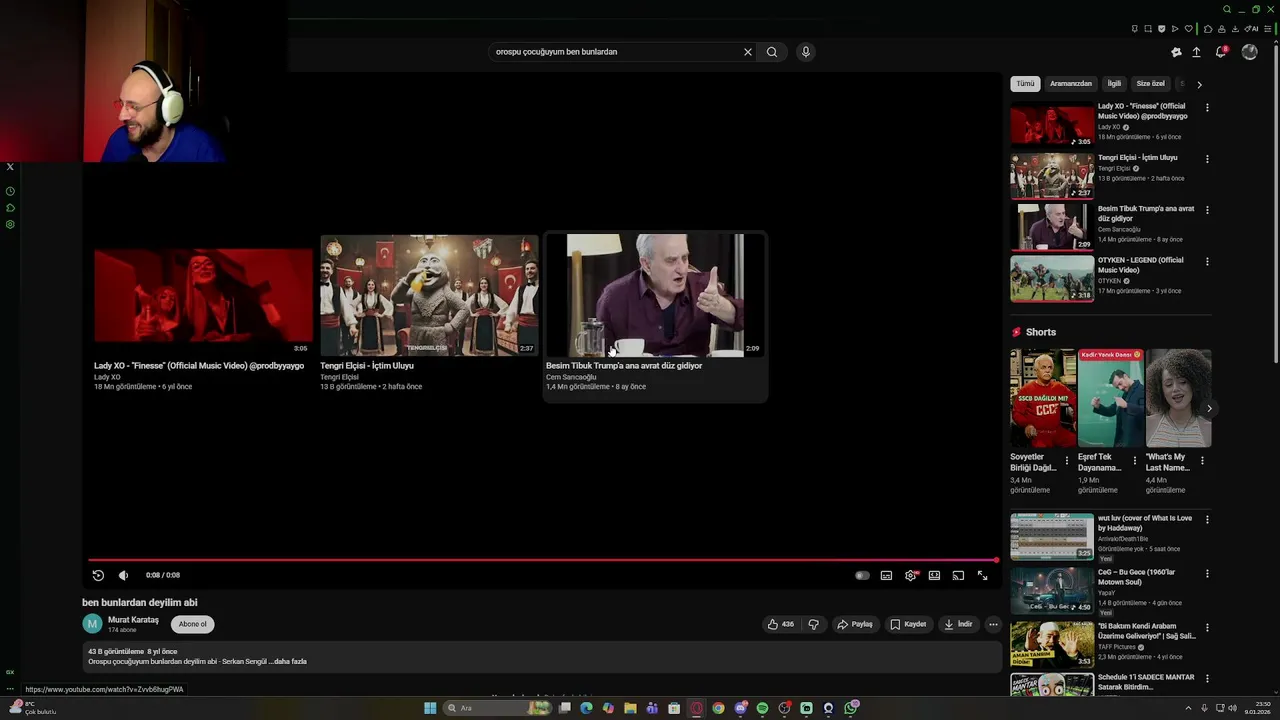Screen dimensions: 1280x720
Task: Enter fullscreen mode in the player
Action: pos(982,575)
